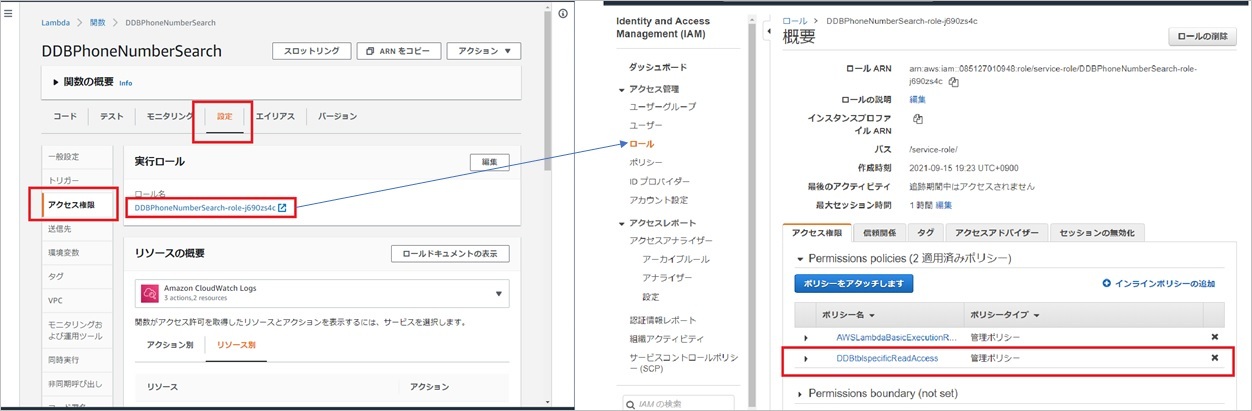1252x411 pixels.
Task: Click the Amazon CloudWatch Logs service icon
Action: tap(150, 293)
